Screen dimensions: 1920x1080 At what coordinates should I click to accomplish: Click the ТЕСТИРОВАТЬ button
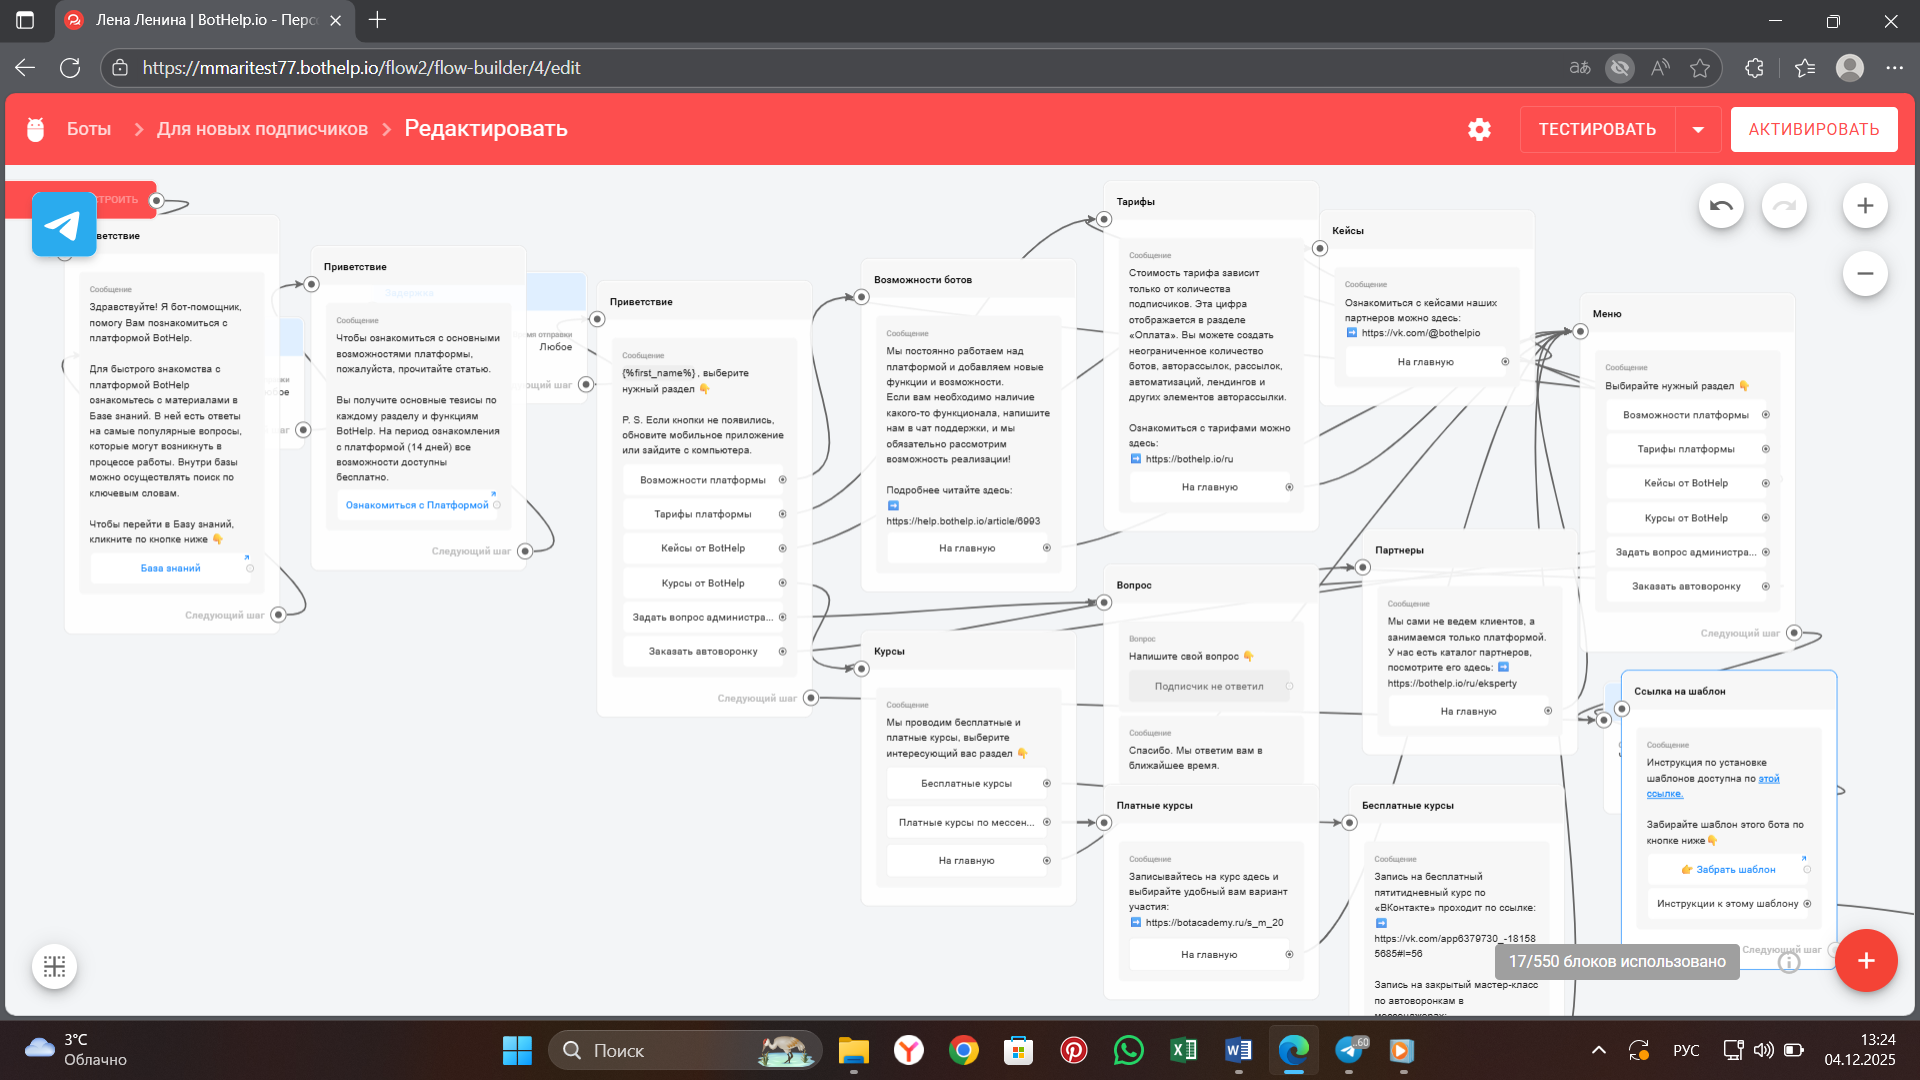1597,129
